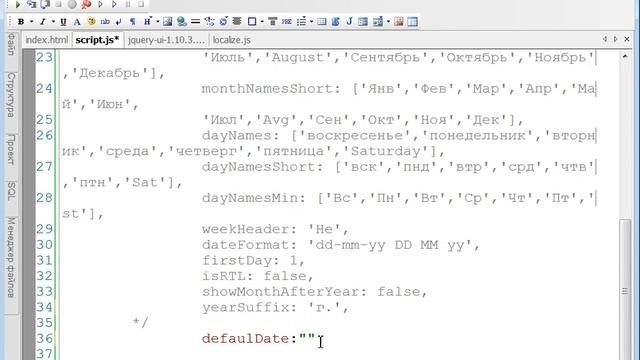
Task: Insert paragraph with the pilcrow icon
Action: click(133, 22)
